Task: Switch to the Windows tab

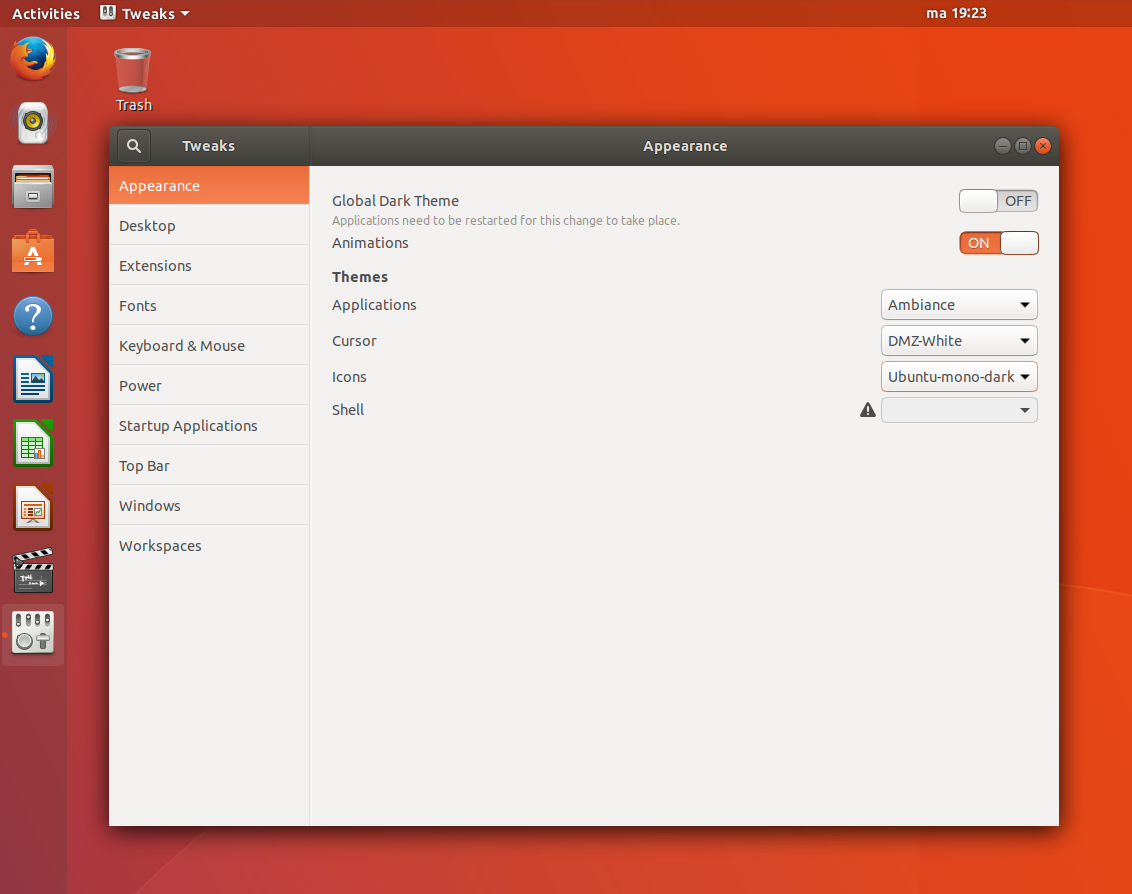Action: pos(209,506)
